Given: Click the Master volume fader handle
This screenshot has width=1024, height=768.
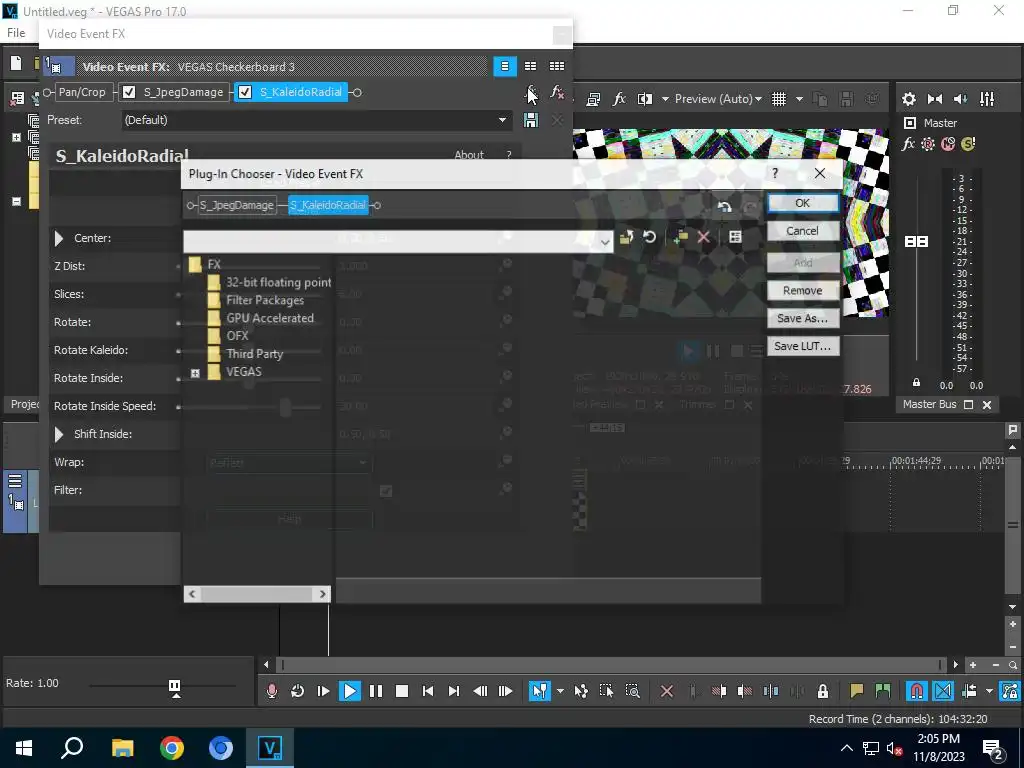Looking at the screenshot, I should (x=916, y=242).
